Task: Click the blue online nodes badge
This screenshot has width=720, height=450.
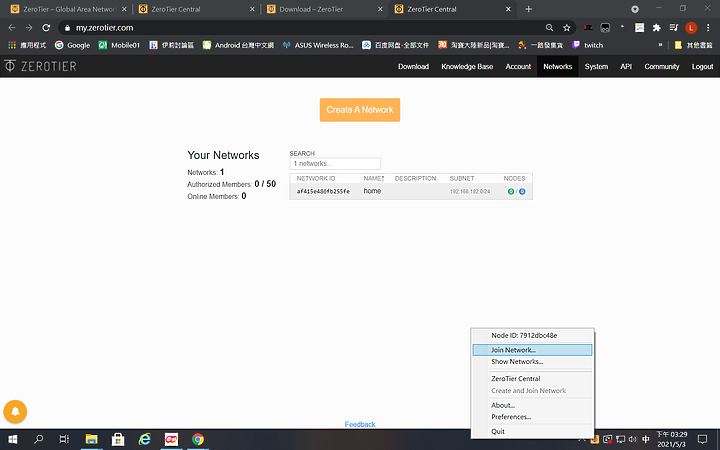Action: (x=522, y=191)
